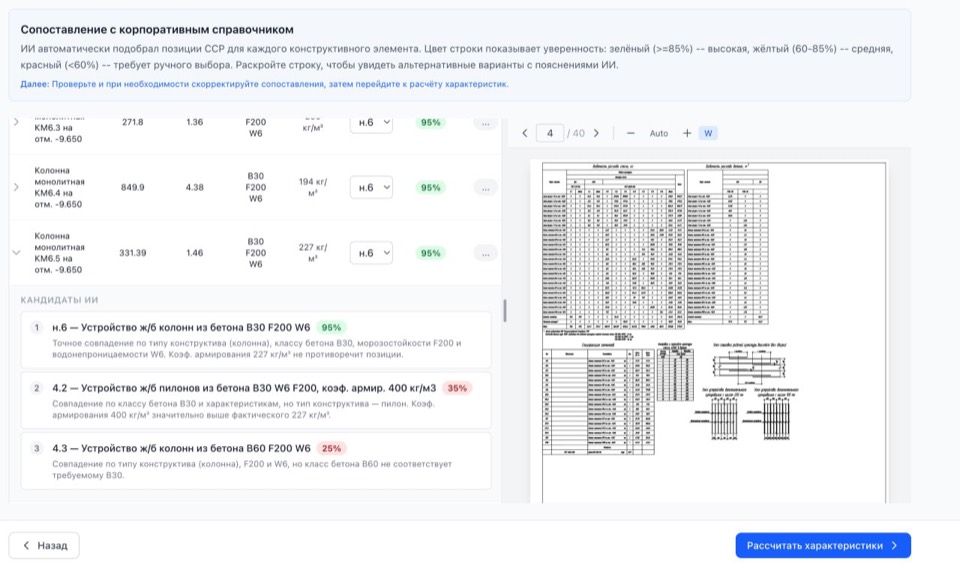Toggle fit-to-width W button
960x570 pixels.
(x=708, y=133)
